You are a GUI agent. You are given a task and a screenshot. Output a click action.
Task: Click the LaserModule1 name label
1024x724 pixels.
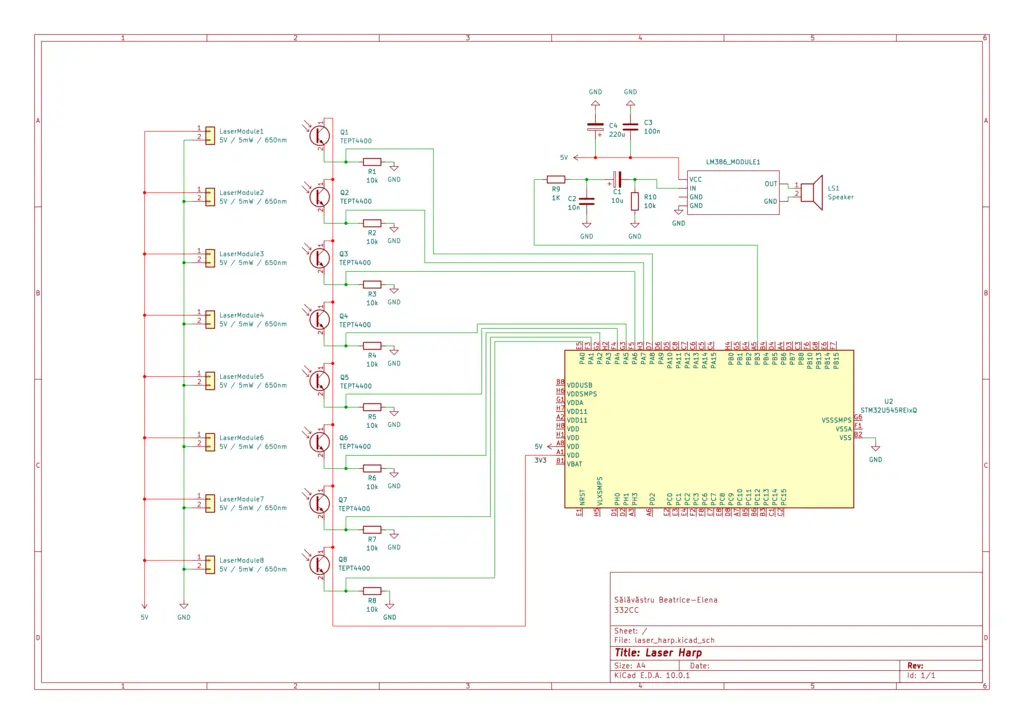click(242, 131)
